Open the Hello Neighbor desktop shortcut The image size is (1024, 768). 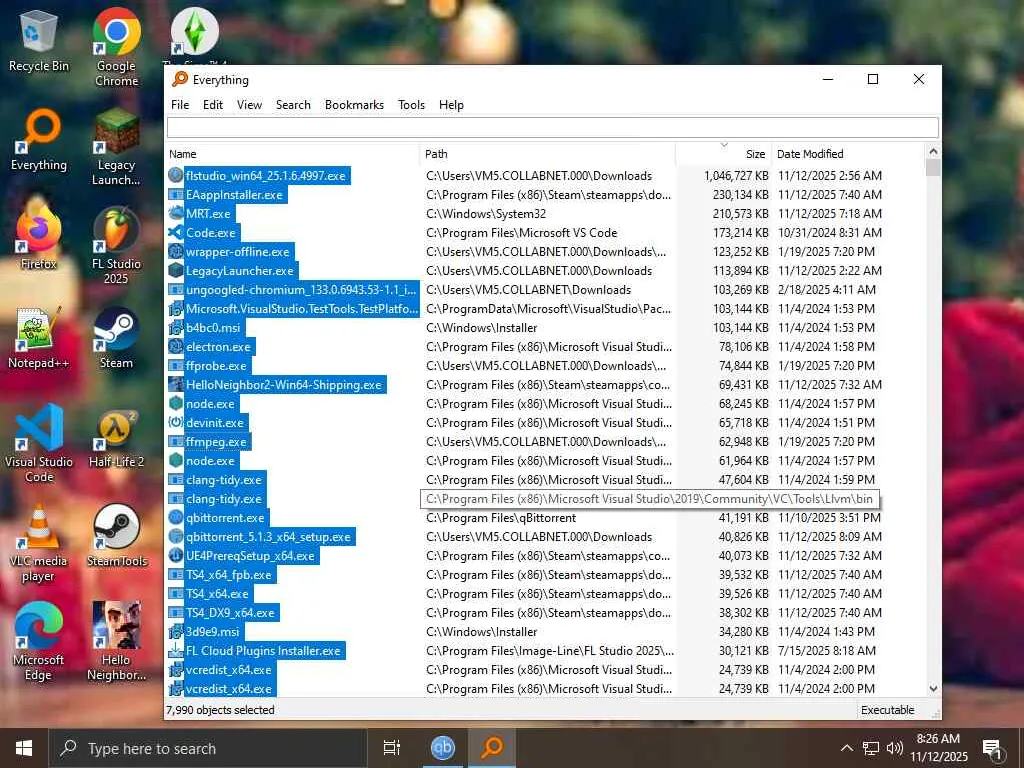click(116, 642)
